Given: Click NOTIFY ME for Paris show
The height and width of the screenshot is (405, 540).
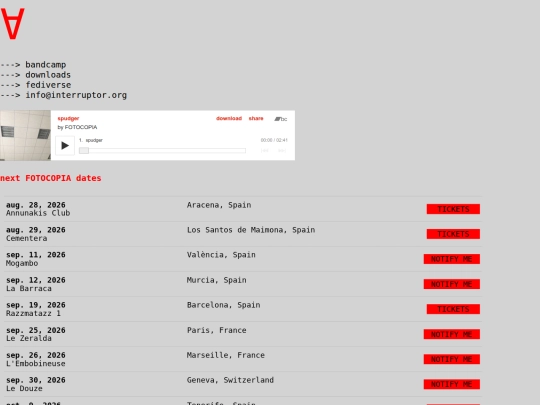Looking at the screenshot, I should [x=451, y=334].
